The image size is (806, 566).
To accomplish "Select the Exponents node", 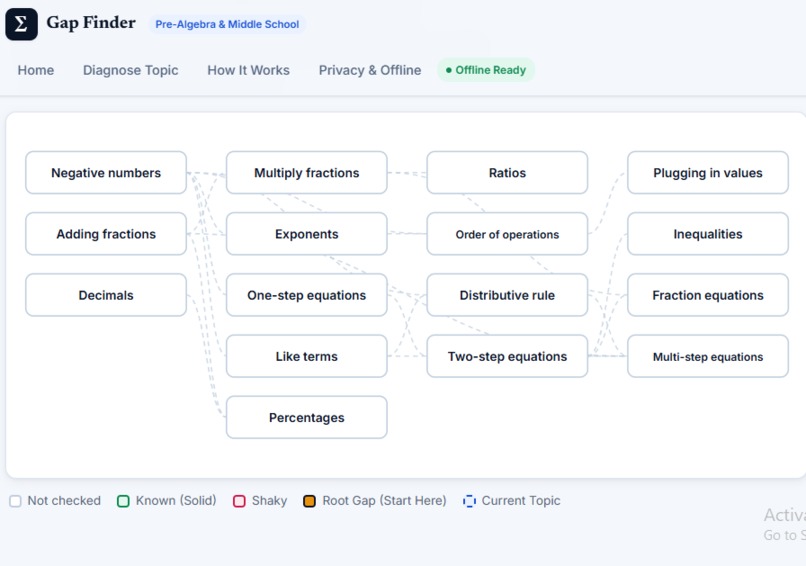I will 306,234.
